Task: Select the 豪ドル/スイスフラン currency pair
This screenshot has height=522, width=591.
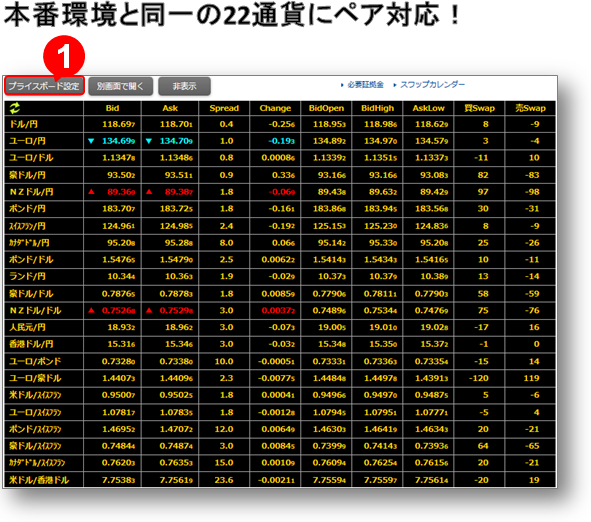Action: pyautogui.click(x=35, y=446)
